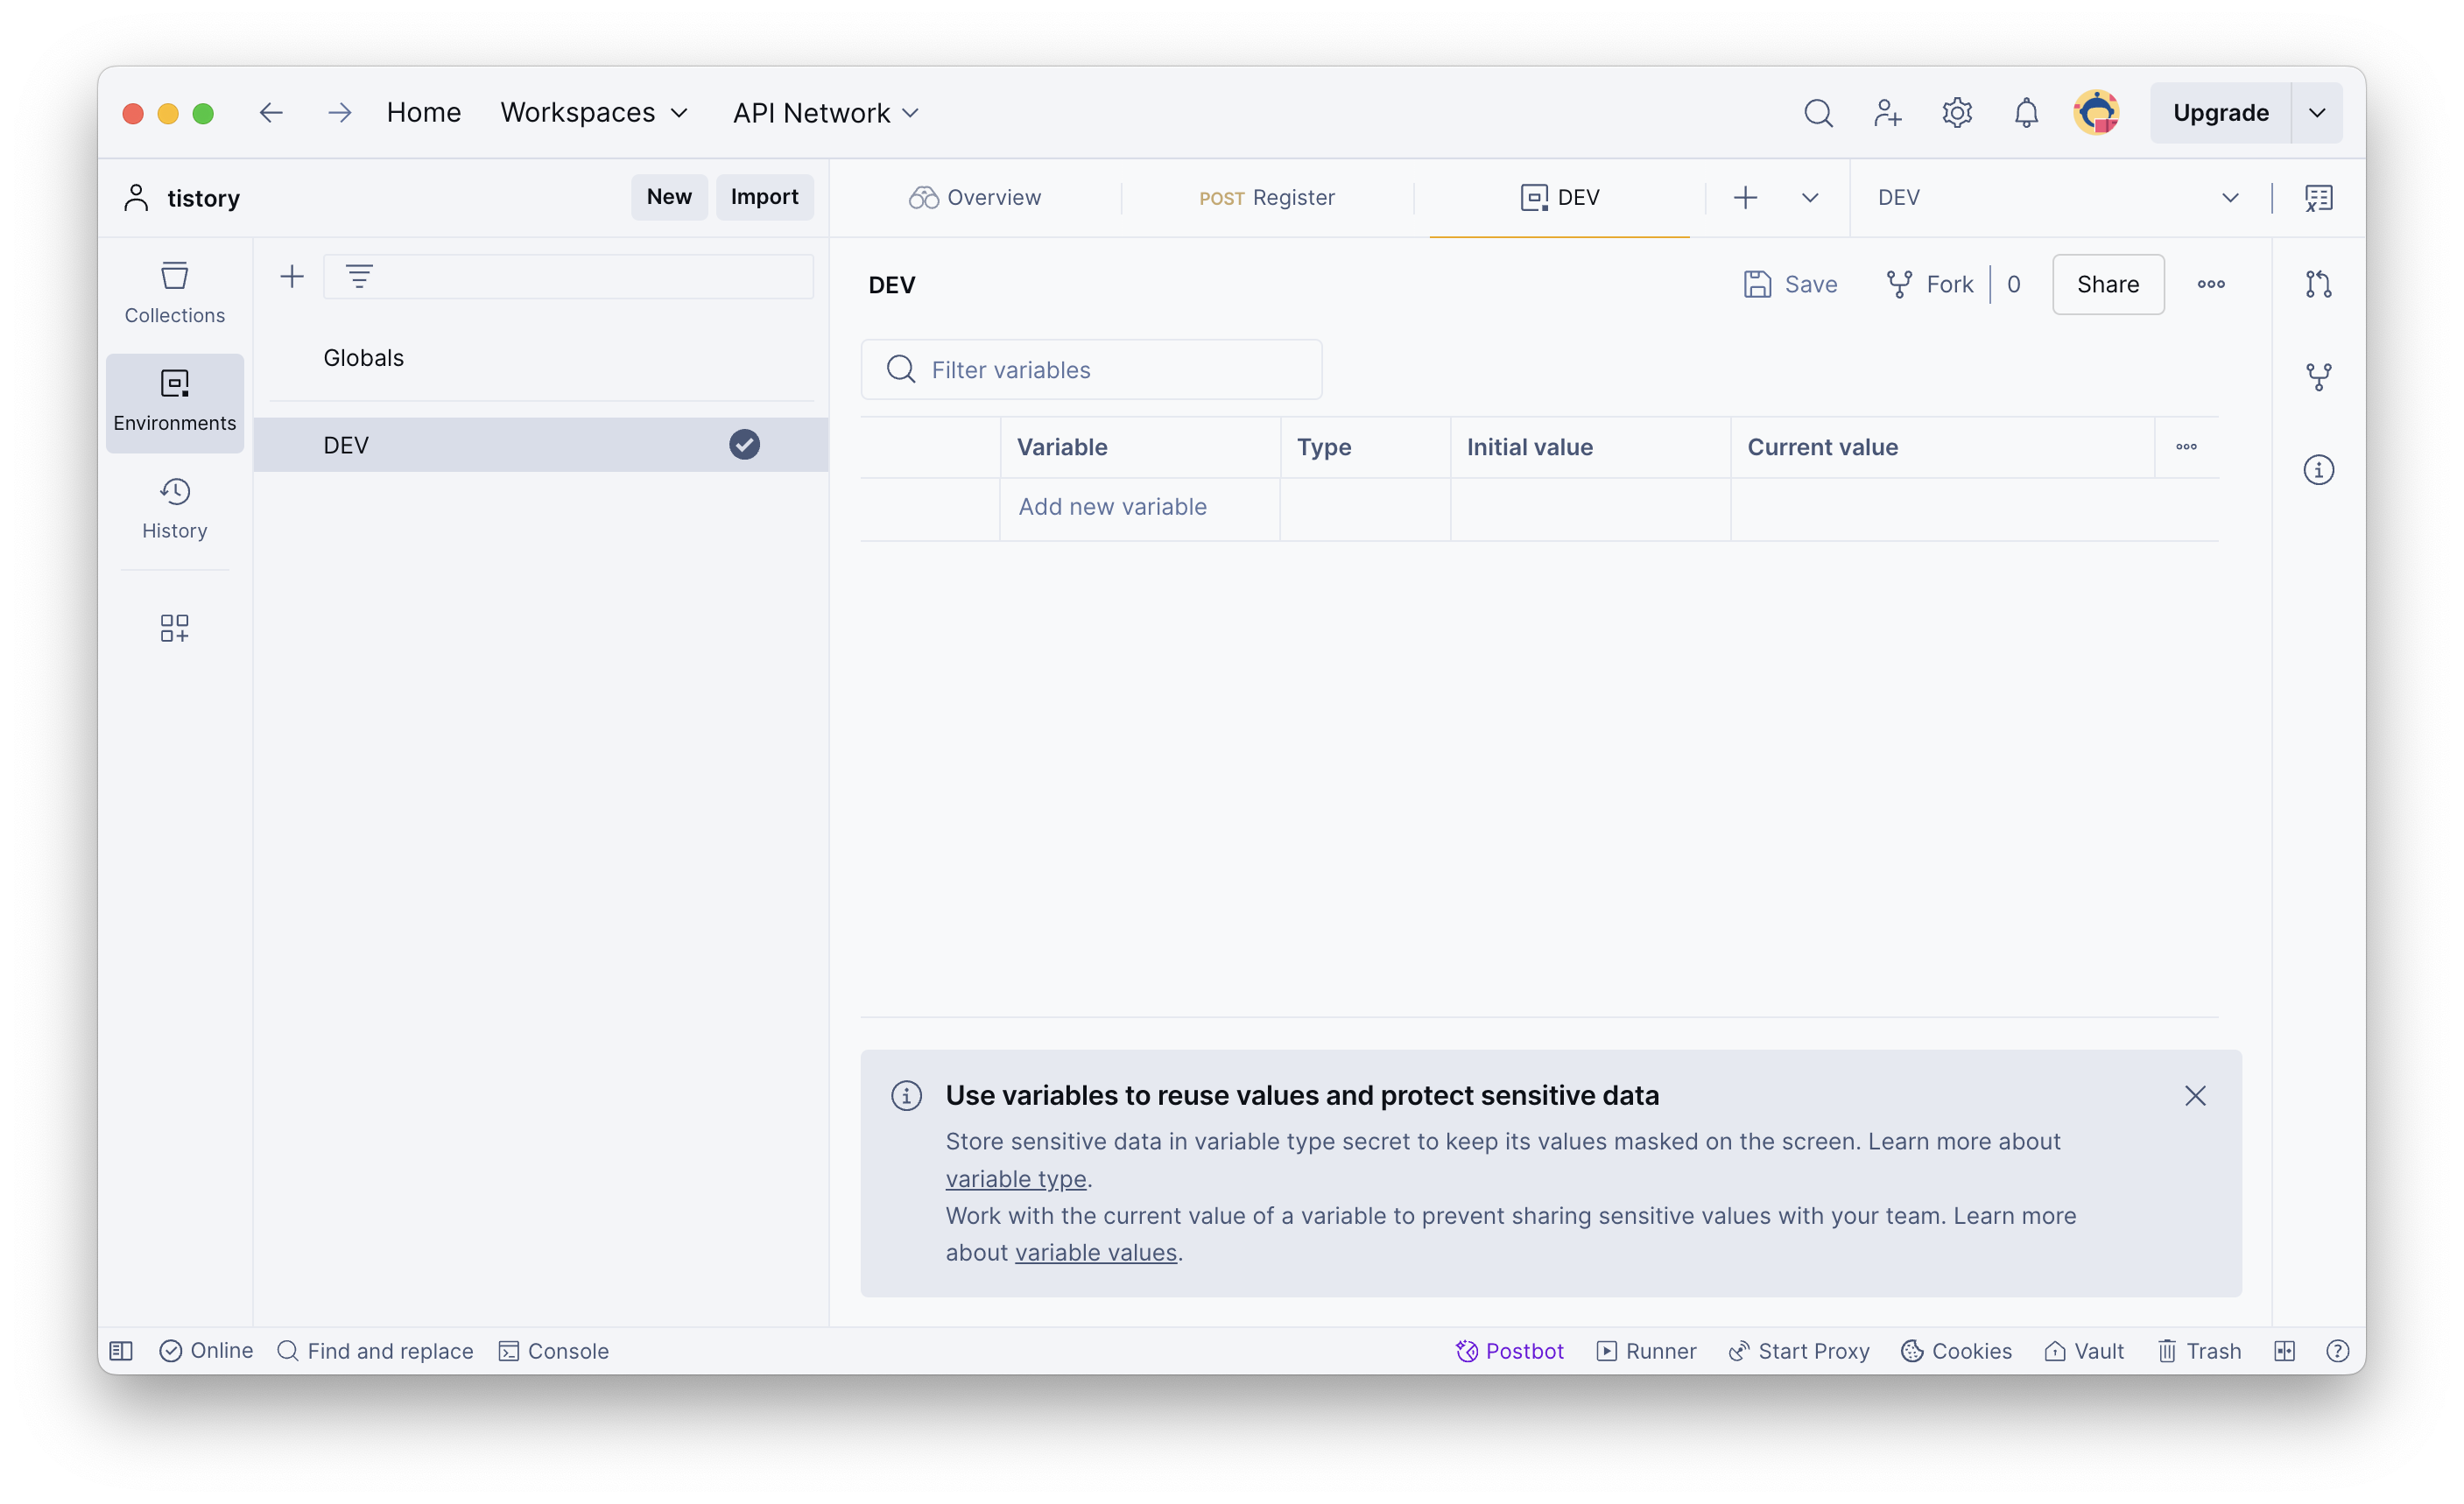Open the variable values link
Image resolution: width=2464 pixels, height=1504 pixels.
pos(1095,1253)
